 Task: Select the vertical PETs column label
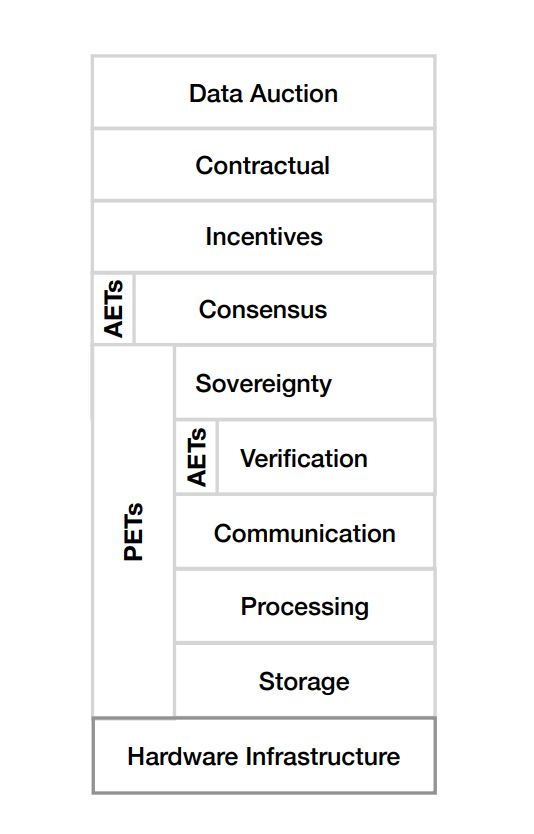pyautogui.click(x=134, y=531)
